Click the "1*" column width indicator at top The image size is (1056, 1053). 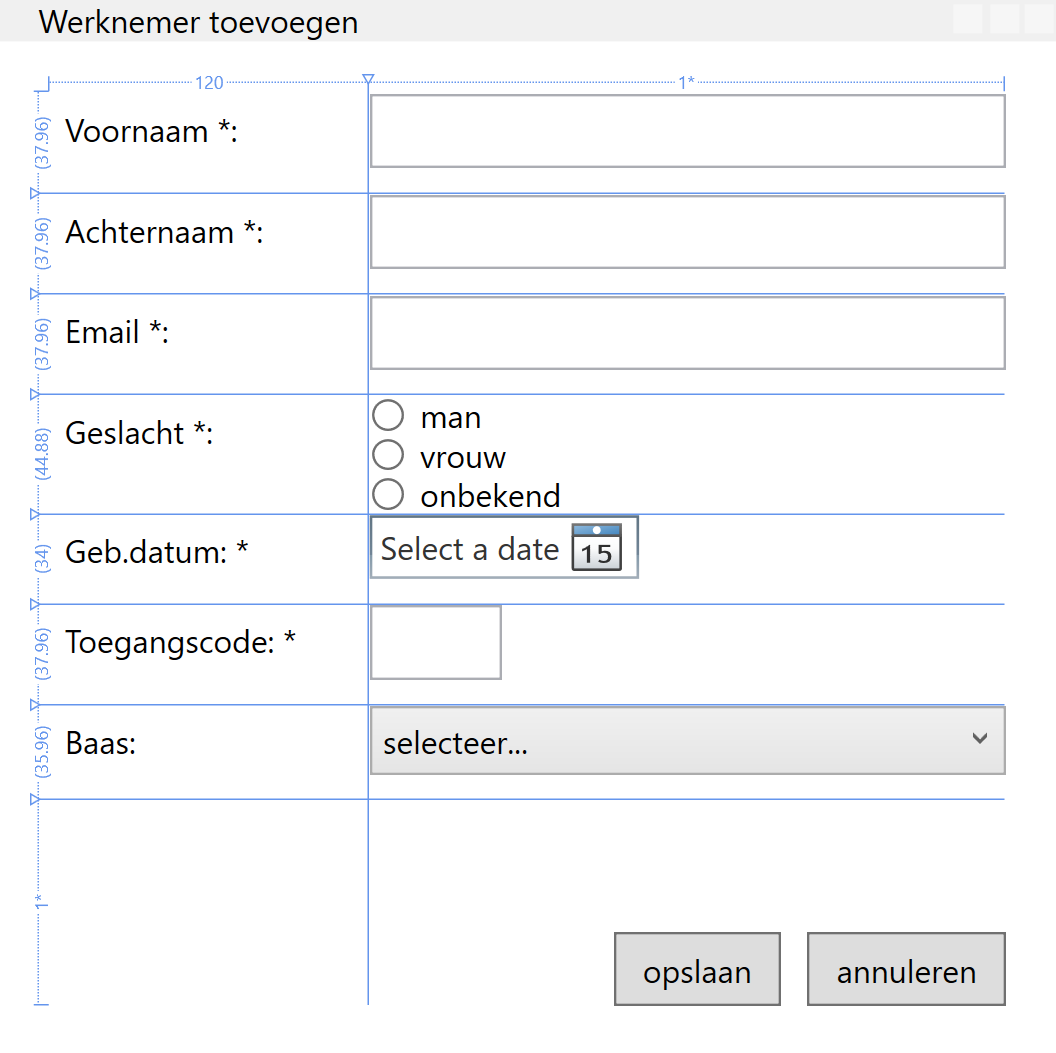[686, 83]
